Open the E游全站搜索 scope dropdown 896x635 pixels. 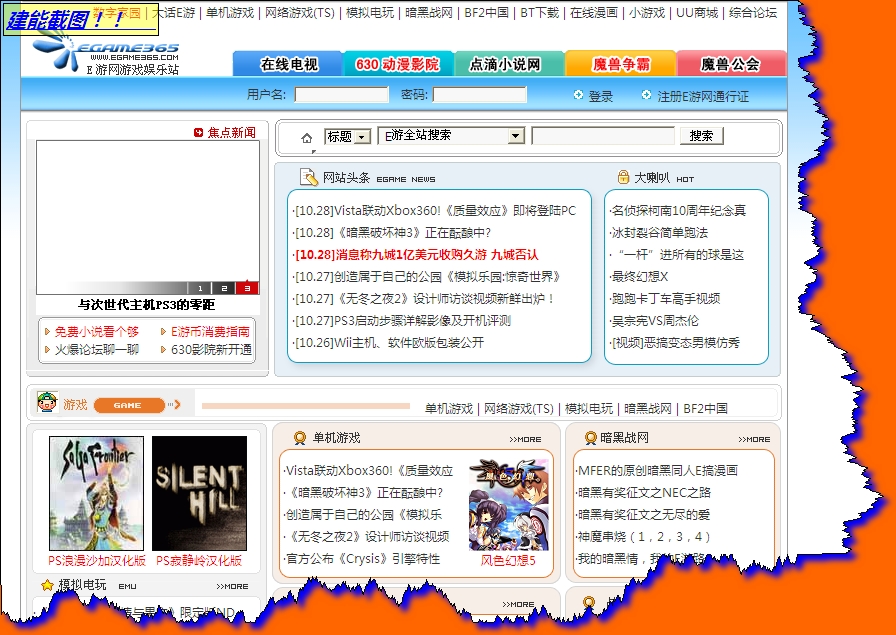coord(451,135)
